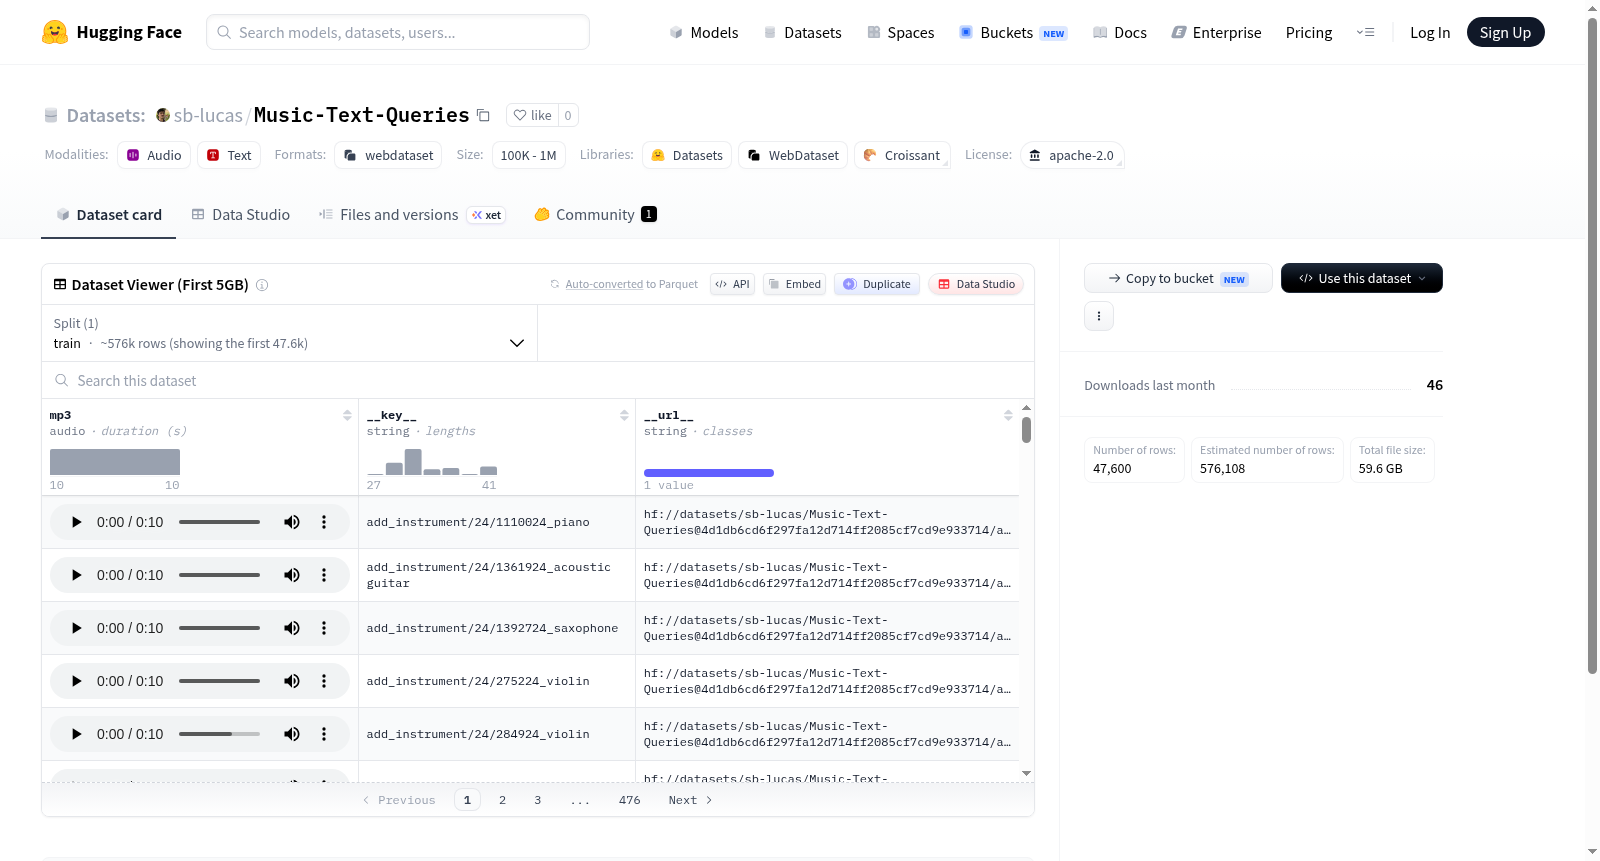1600x861 pixels.
Task: Expand the train split dropdown
Action: (289, 333)
